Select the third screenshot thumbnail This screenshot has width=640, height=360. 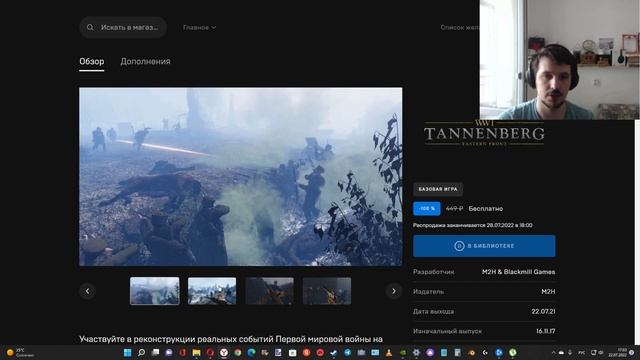[x=269, y=291]
